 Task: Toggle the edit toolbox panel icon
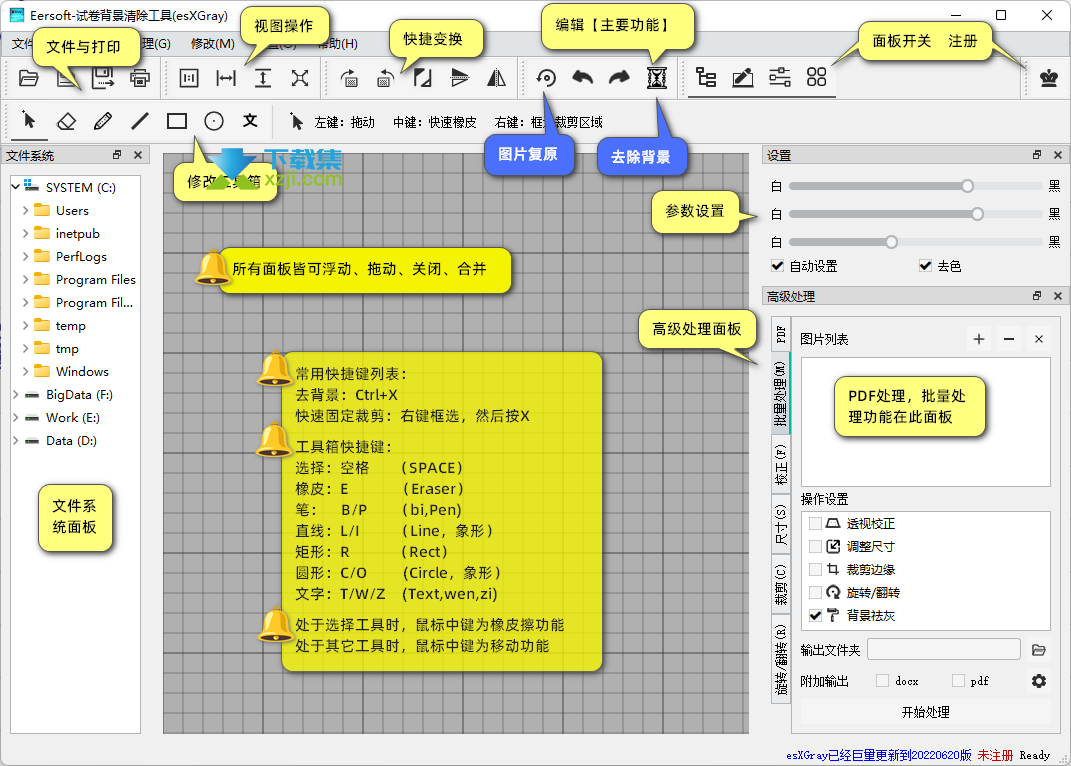[x=743, y=78]
